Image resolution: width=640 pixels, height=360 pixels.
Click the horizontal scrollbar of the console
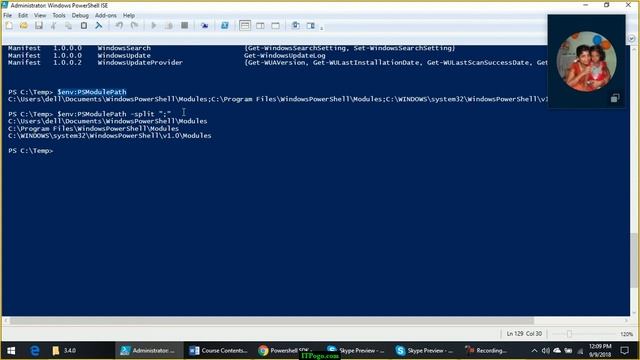pos(272,321)
